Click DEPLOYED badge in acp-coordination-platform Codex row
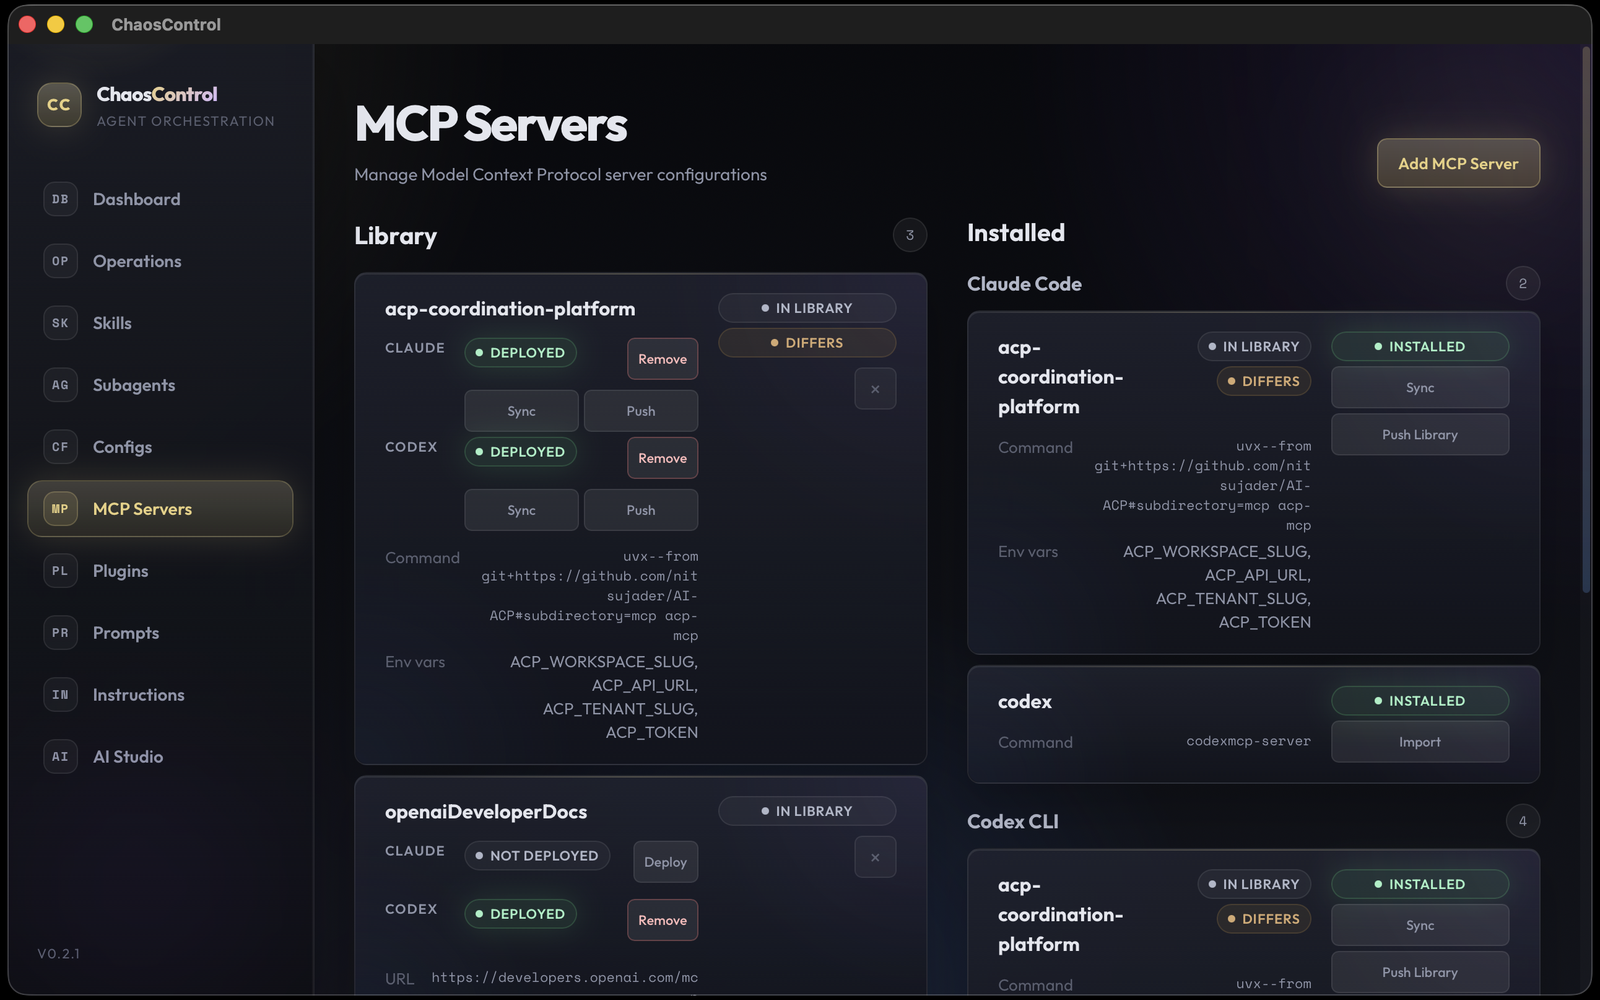The image size is (1600, 1000). pyautogui.click(x=520, y=452)
